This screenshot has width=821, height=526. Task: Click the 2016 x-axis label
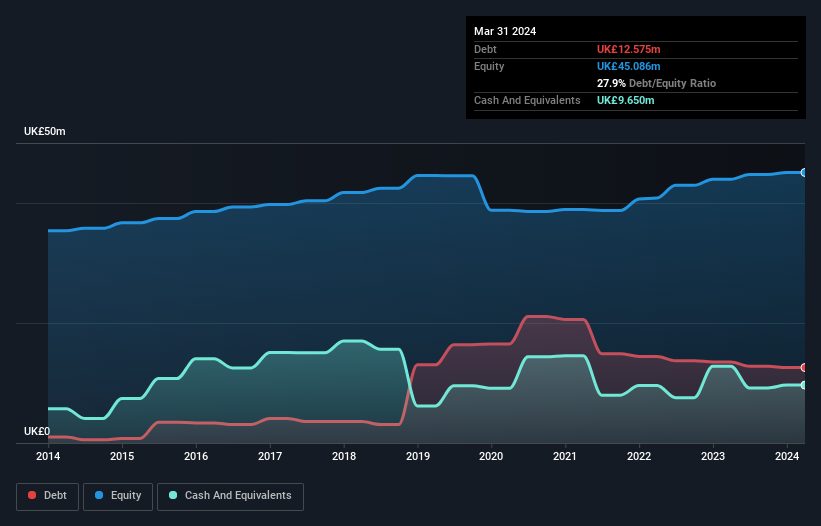(196, 456)
